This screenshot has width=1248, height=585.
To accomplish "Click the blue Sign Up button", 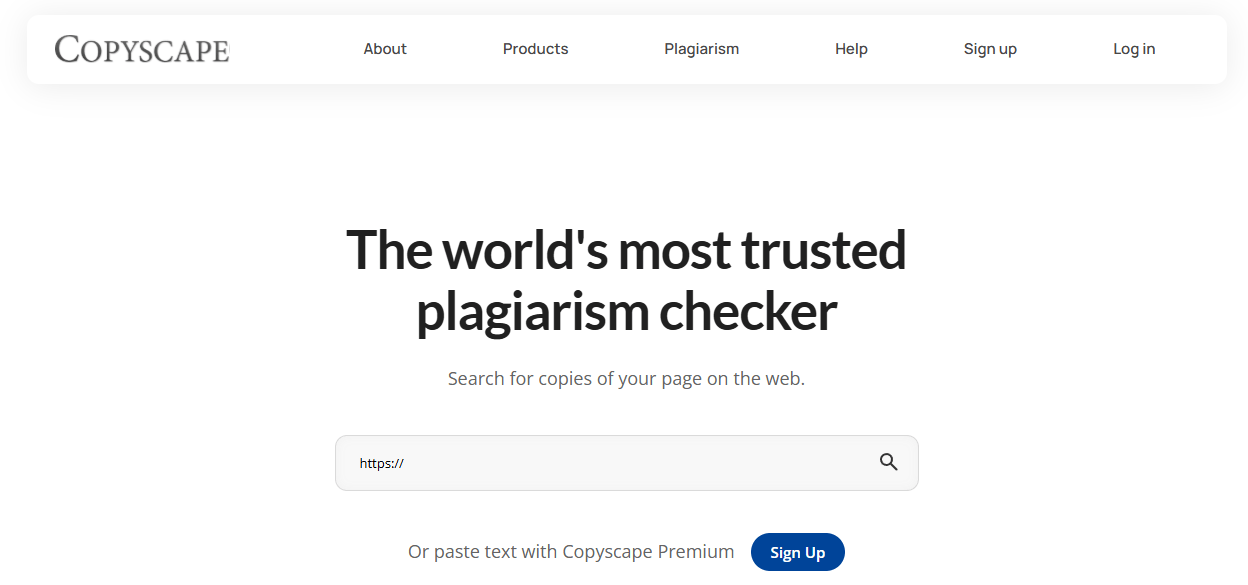I will coord(797,552).
